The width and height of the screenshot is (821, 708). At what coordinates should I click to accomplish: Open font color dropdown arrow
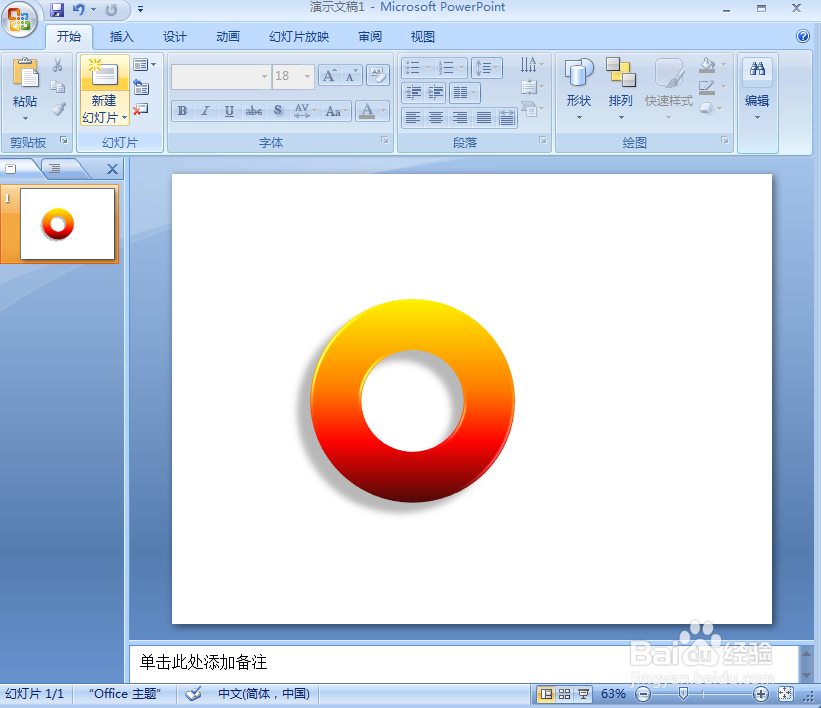tap(383, 111)
